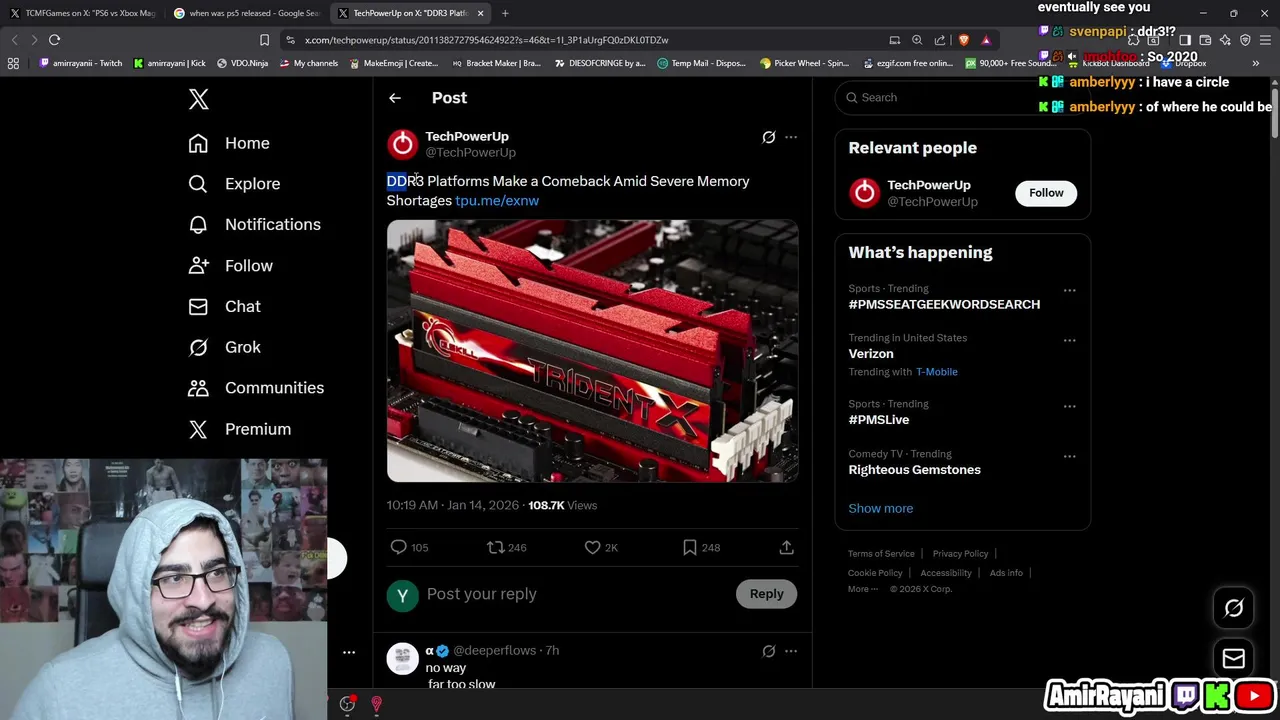Viewport: 1280px width, 720px height.
Task: Click the back arrow on Post header
Action: [395, 98]
